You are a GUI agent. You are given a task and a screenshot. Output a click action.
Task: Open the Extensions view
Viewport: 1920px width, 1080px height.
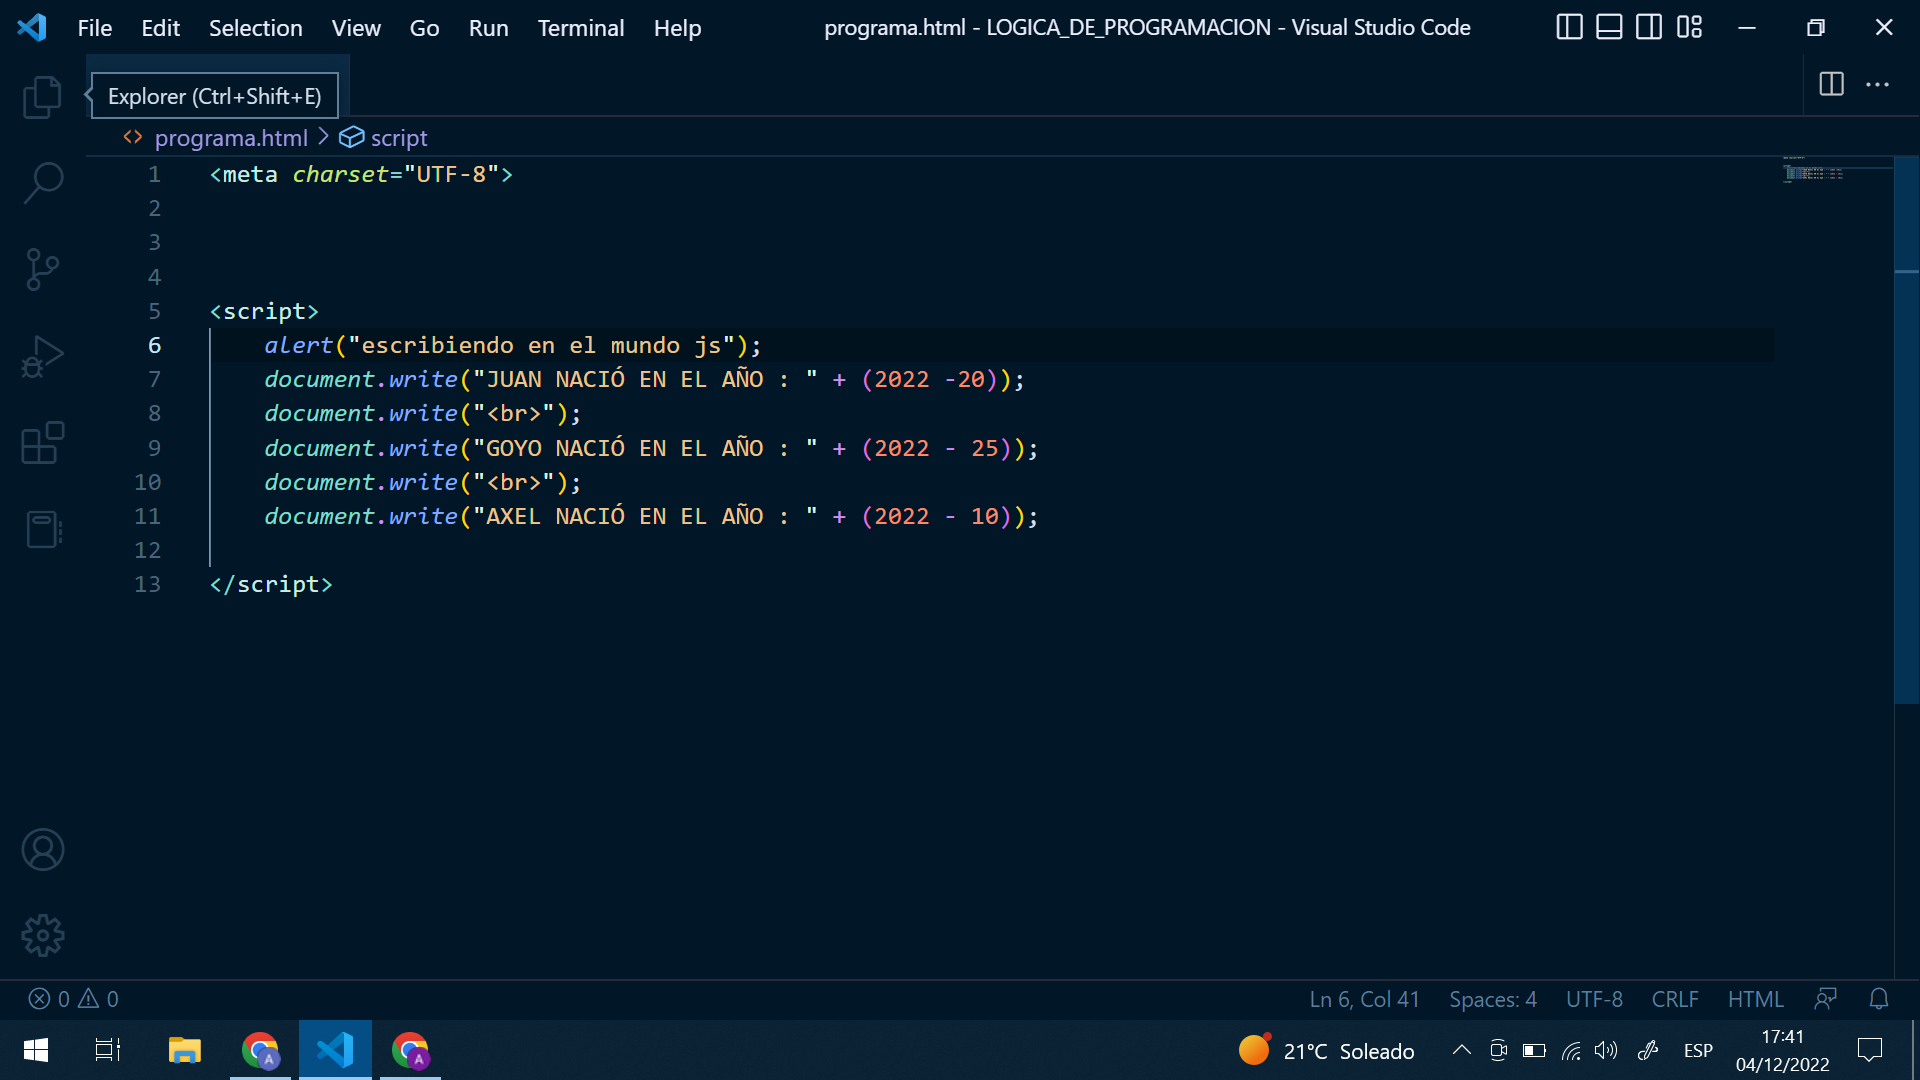pos(42,442)
